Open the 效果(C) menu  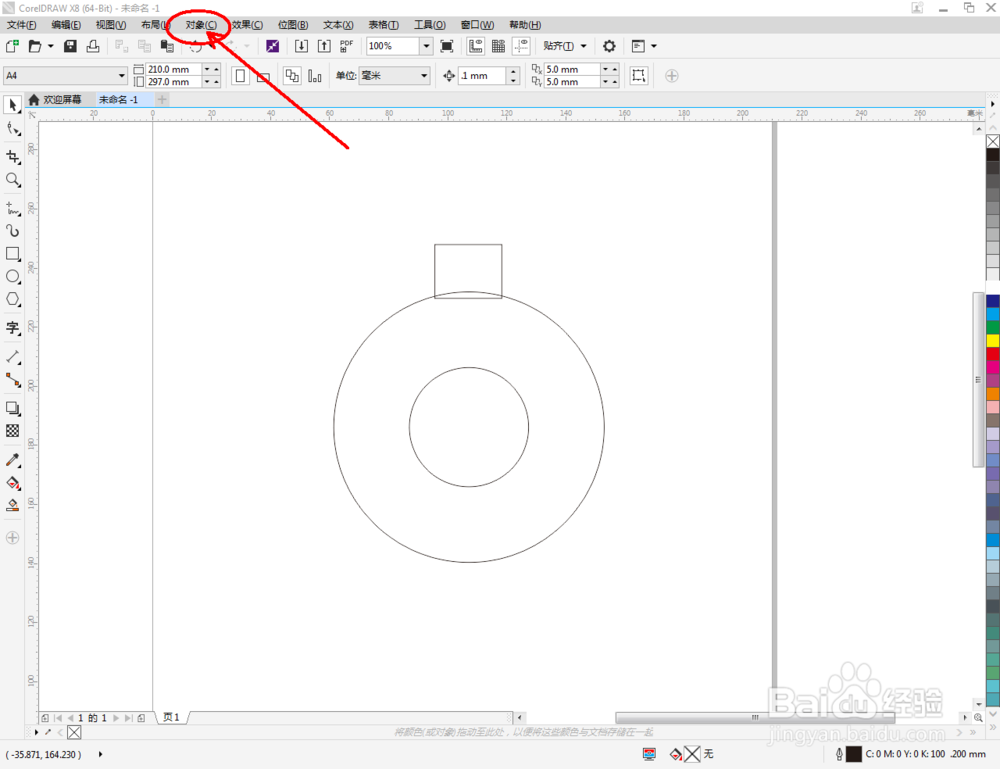click(x=247, y=25)
